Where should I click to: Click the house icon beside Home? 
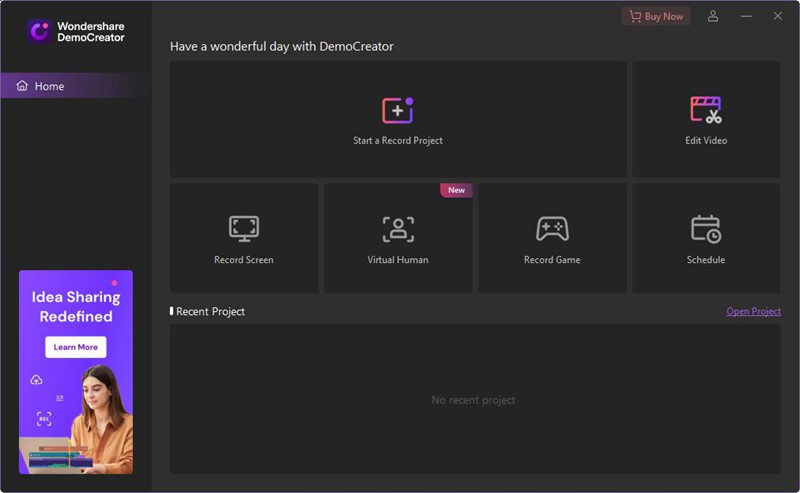click(x=22, y=85)
